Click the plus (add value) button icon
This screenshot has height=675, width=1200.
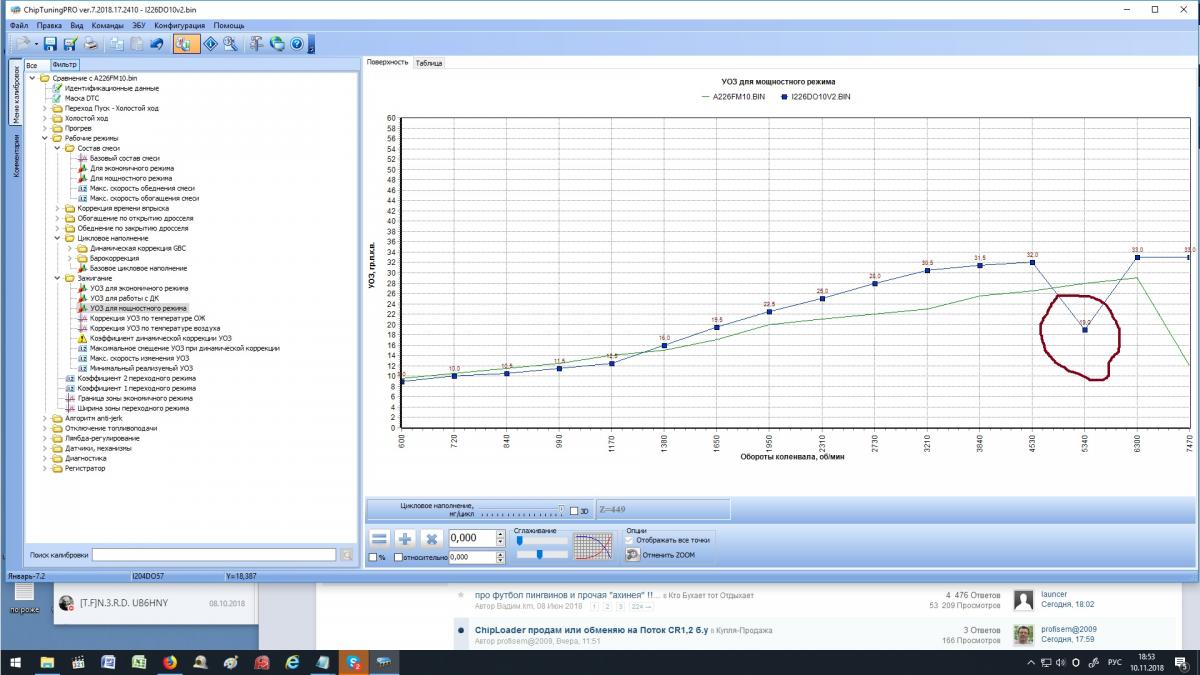[405, 538]
